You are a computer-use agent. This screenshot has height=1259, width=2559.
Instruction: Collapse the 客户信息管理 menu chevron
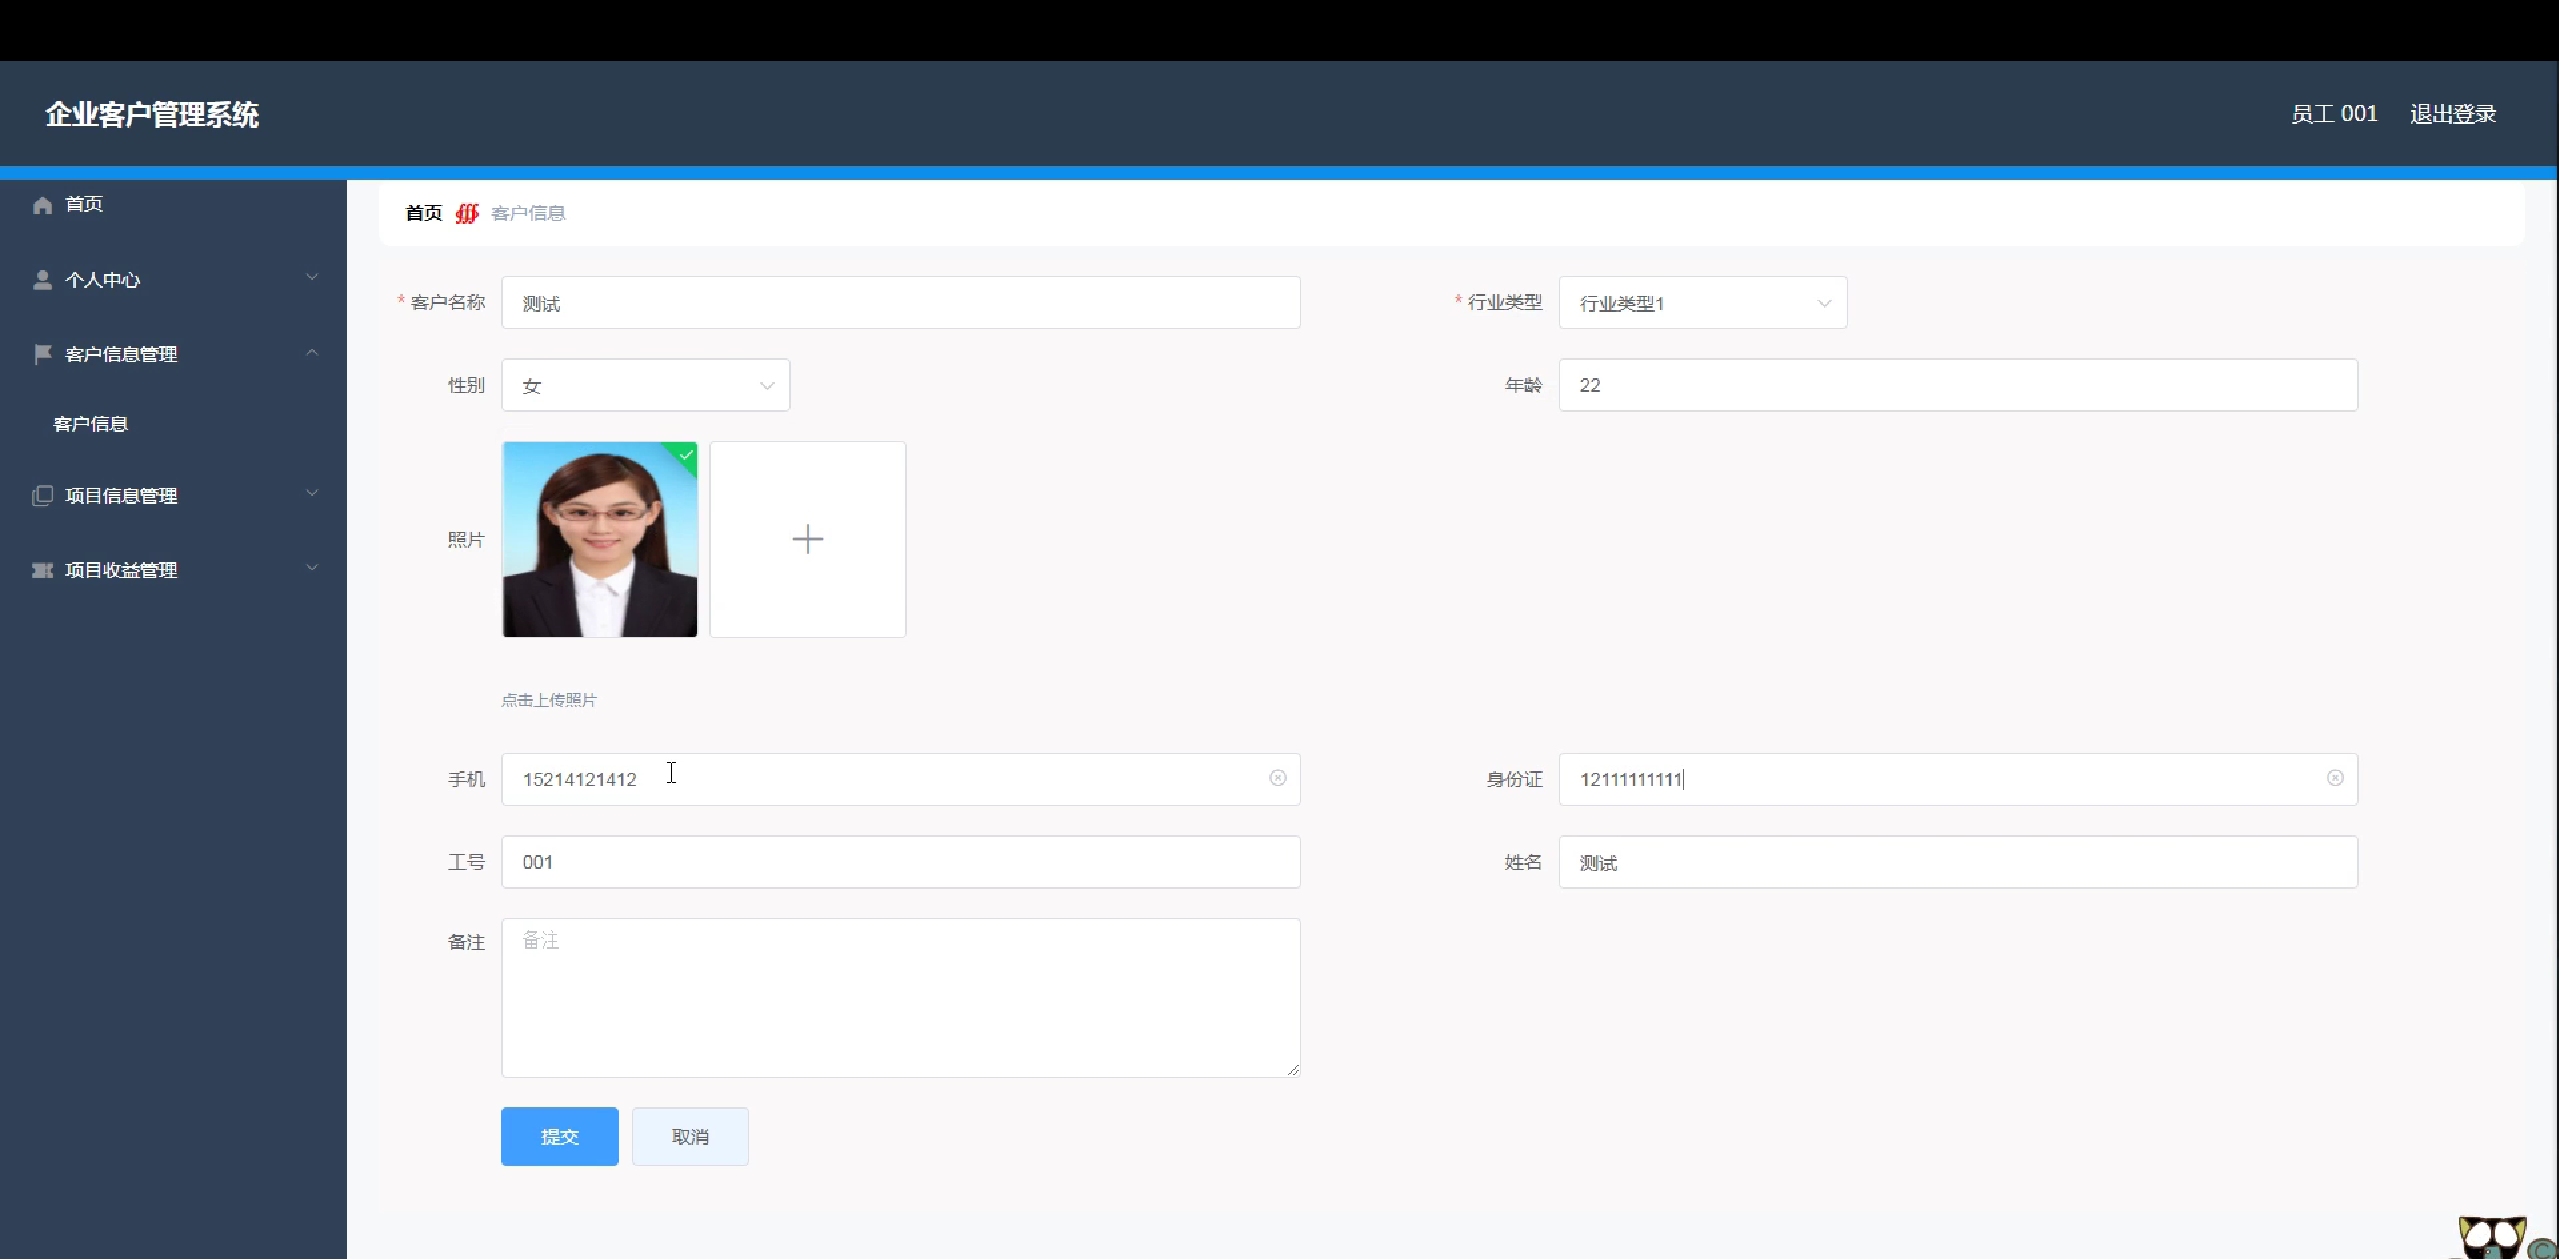(312, 352)
